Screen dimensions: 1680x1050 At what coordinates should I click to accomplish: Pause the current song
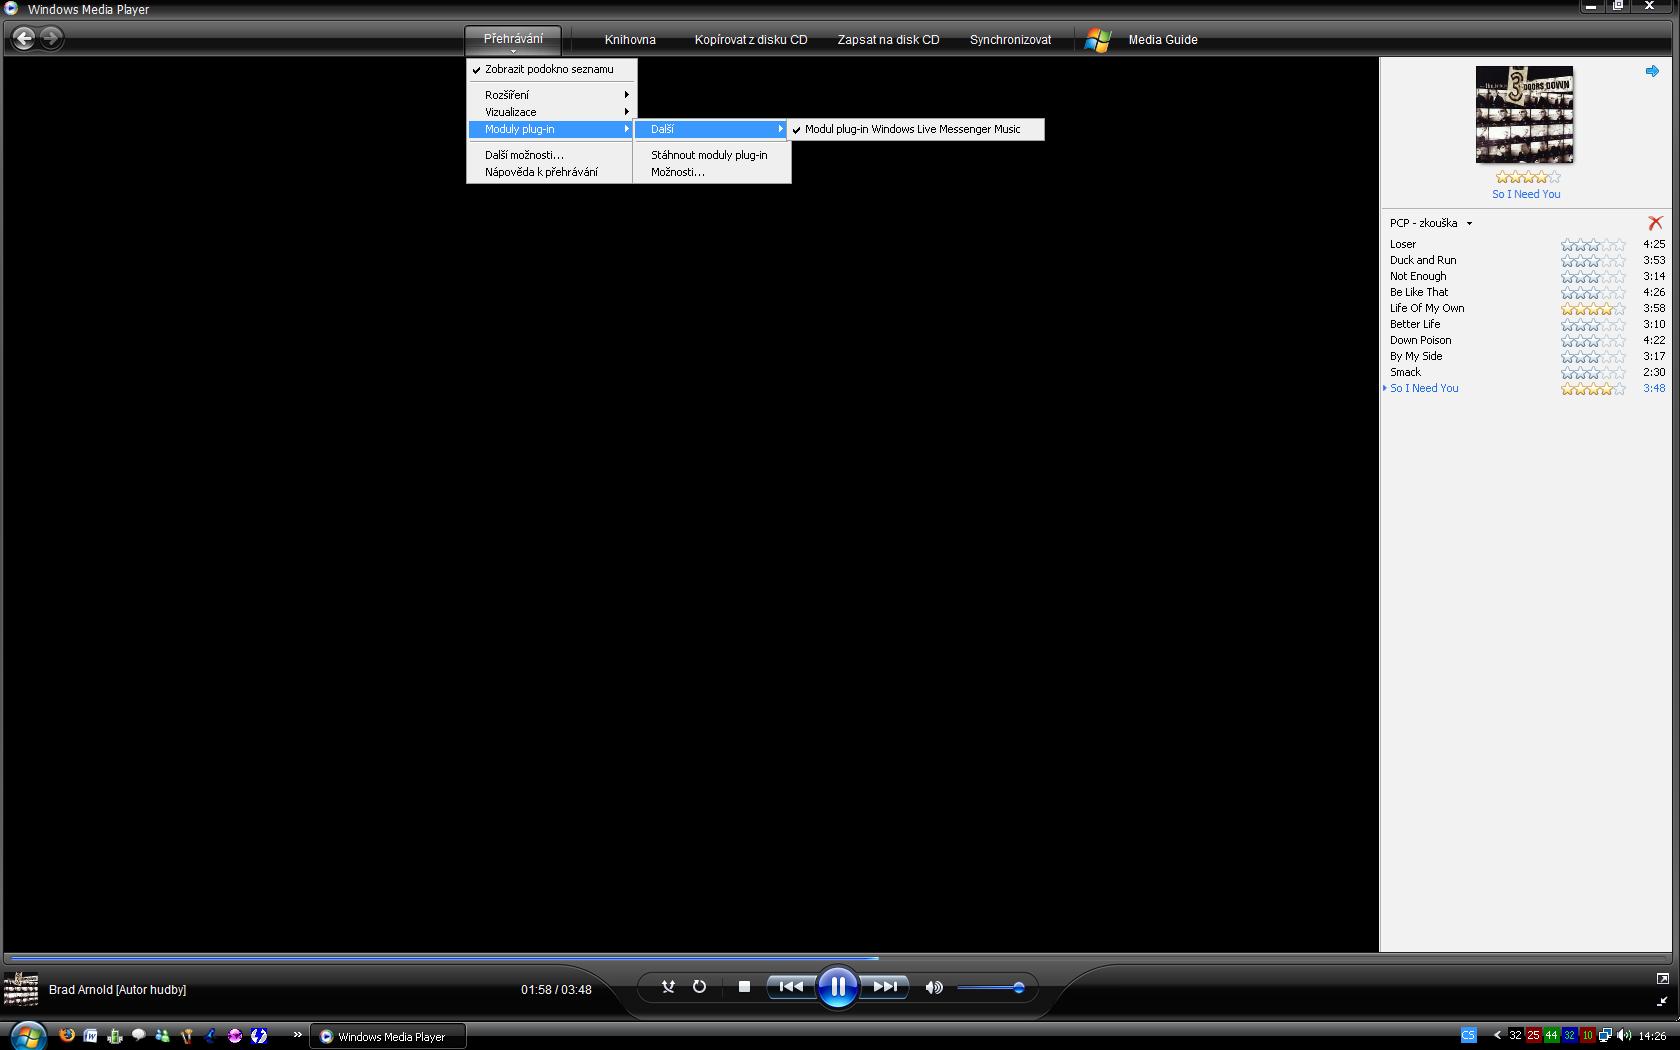[837, 988]
